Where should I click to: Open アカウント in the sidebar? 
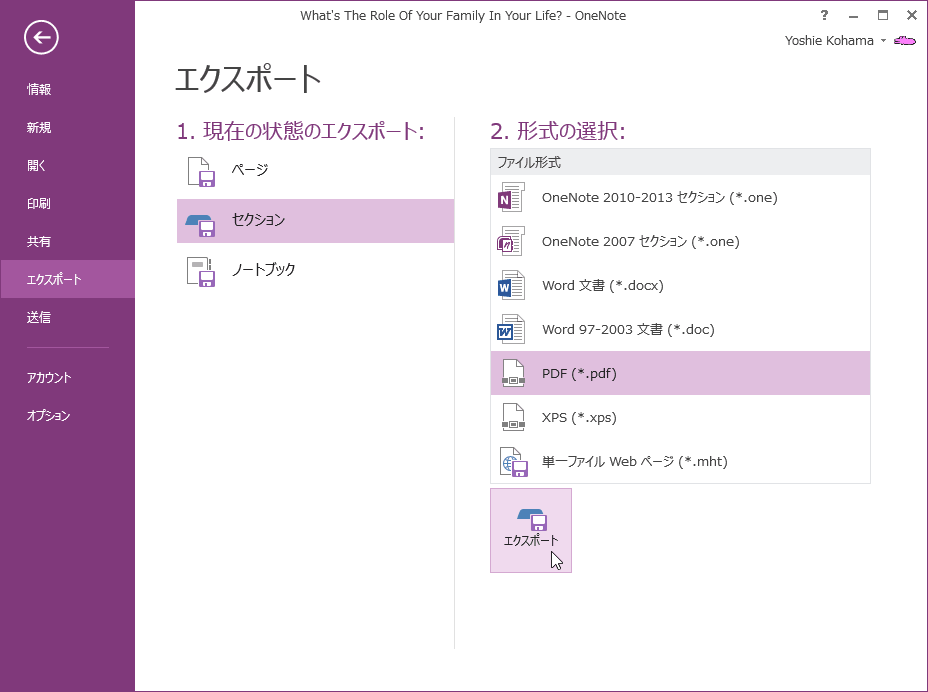click(x=67, y=377)
